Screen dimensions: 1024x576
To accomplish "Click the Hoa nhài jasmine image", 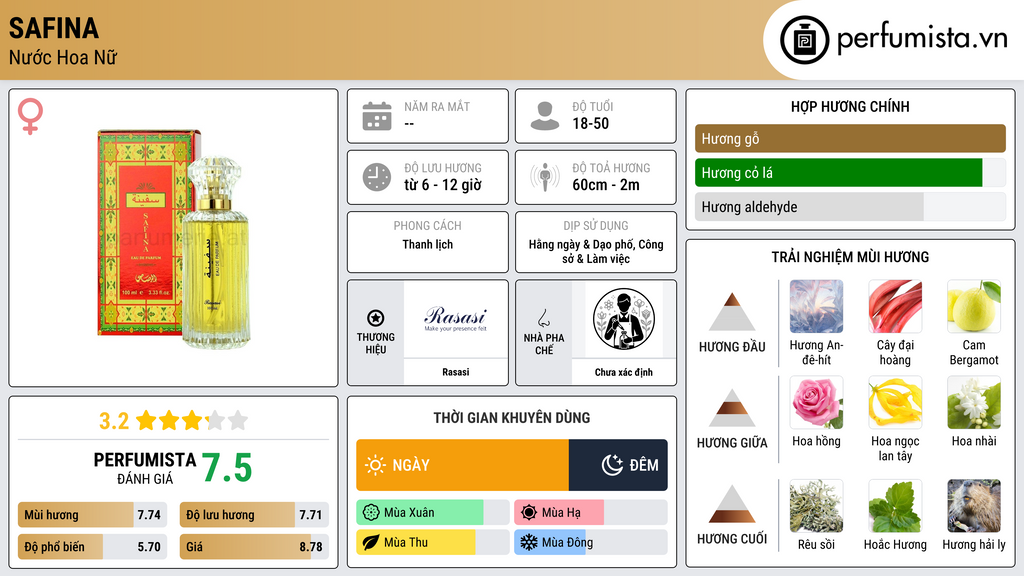I will pyautogui.click(x=974, y=403).
